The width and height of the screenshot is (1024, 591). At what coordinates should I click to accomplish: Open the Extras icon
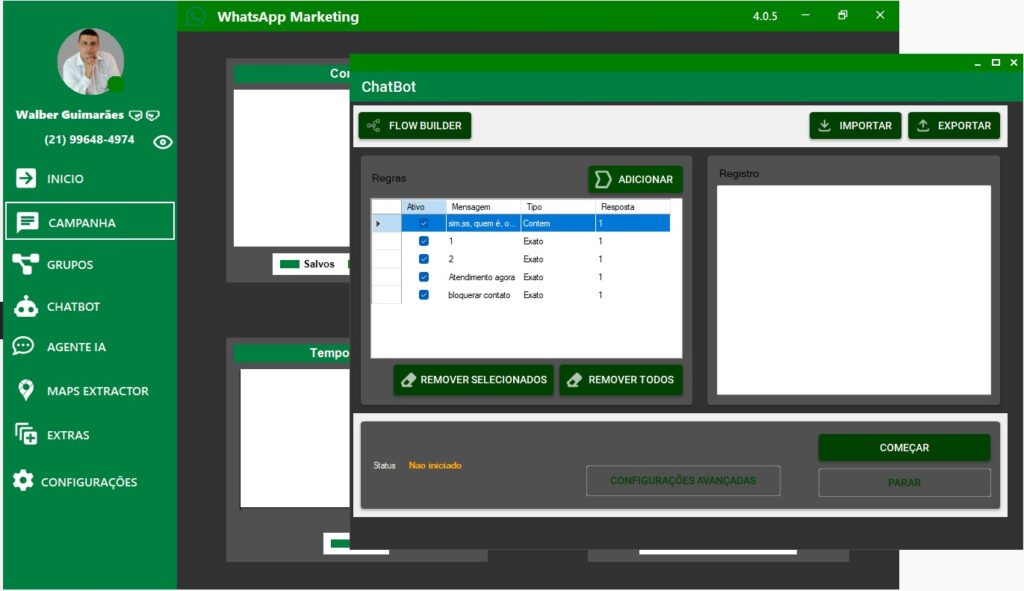pyautogui.click(x=26, y=435)
